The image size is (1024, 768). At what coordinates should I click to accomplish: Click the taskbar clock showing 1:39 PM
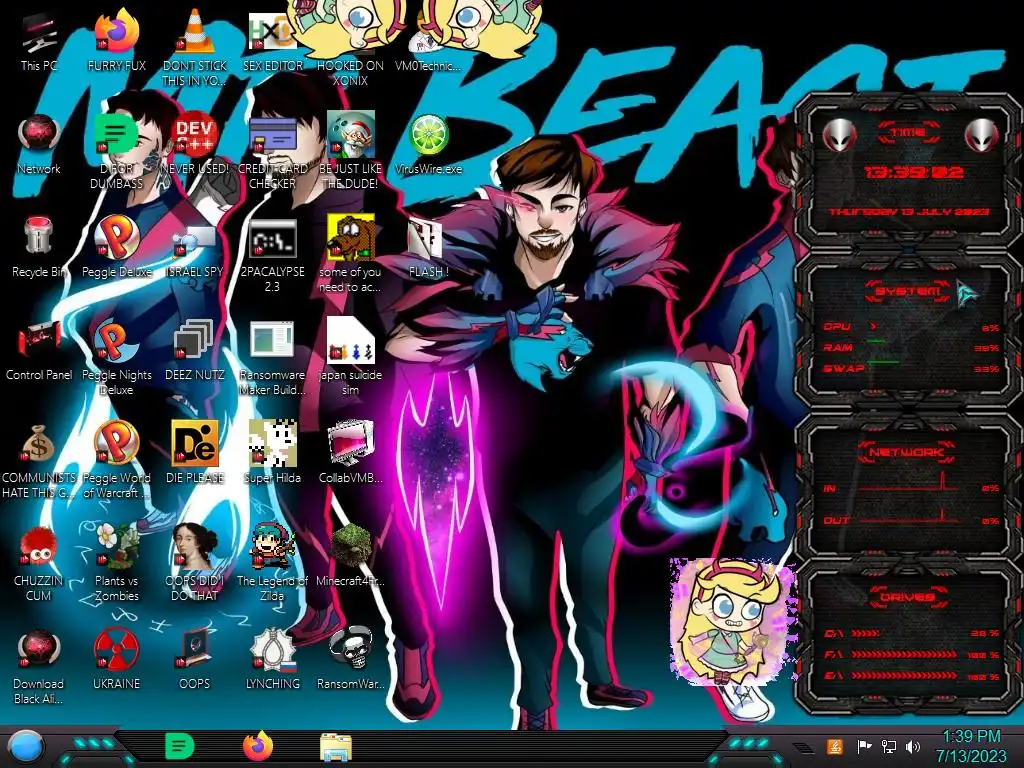pos(971,746)
